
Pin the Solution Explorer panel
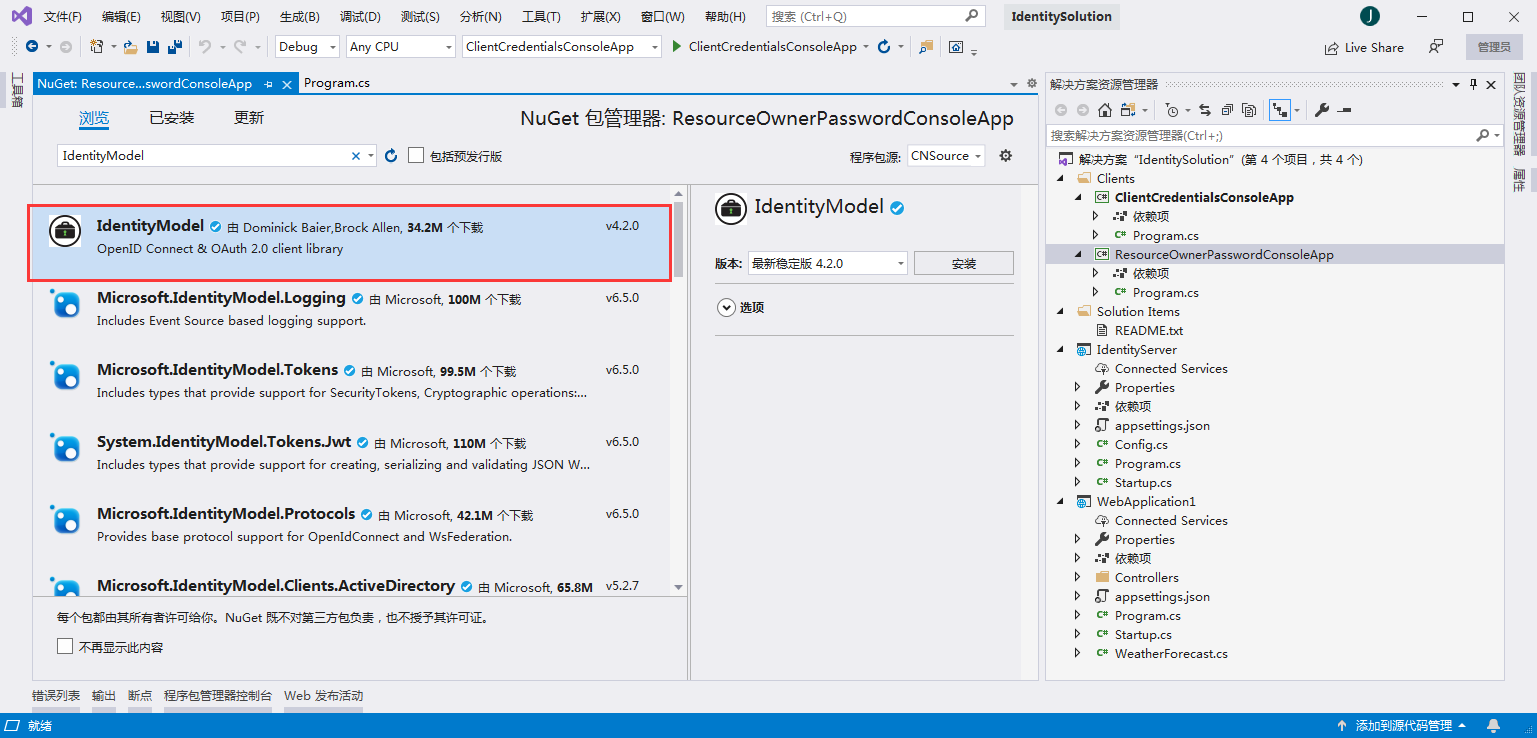coord(1473,85)
